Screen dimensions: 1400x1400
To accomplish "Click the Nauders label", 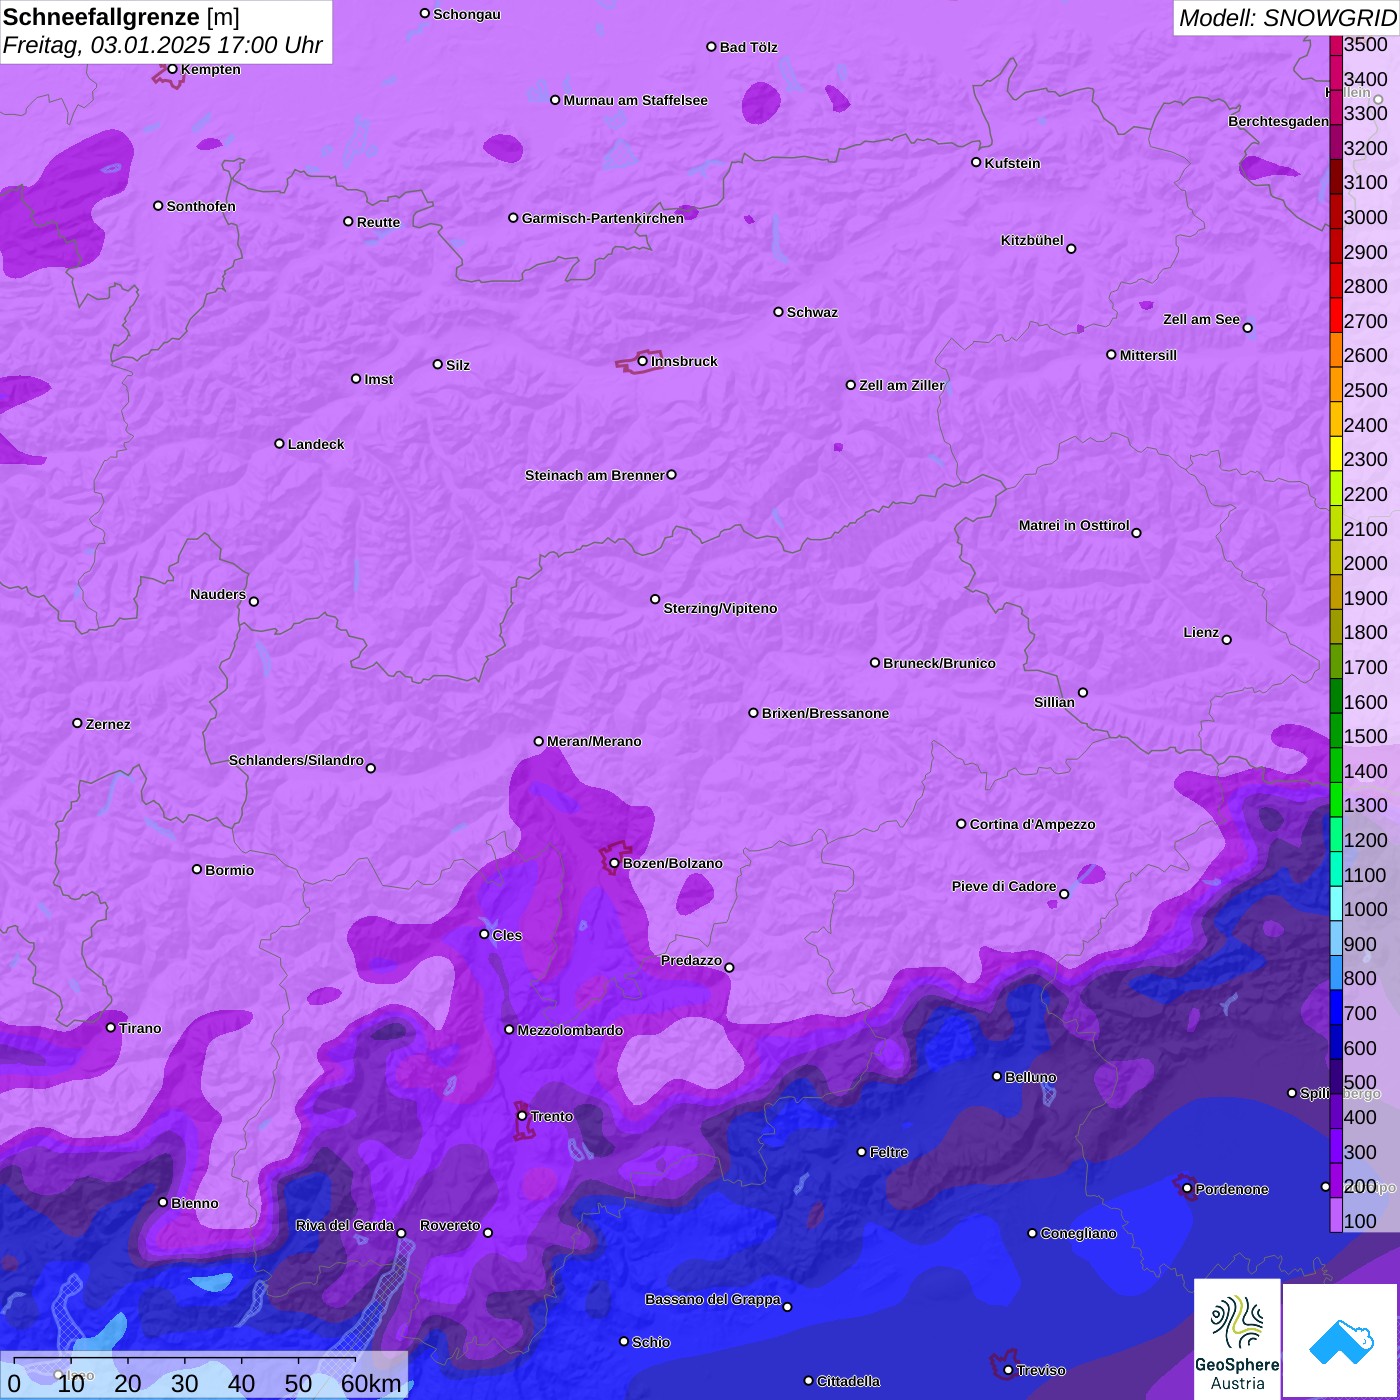I will pos(218,594).
